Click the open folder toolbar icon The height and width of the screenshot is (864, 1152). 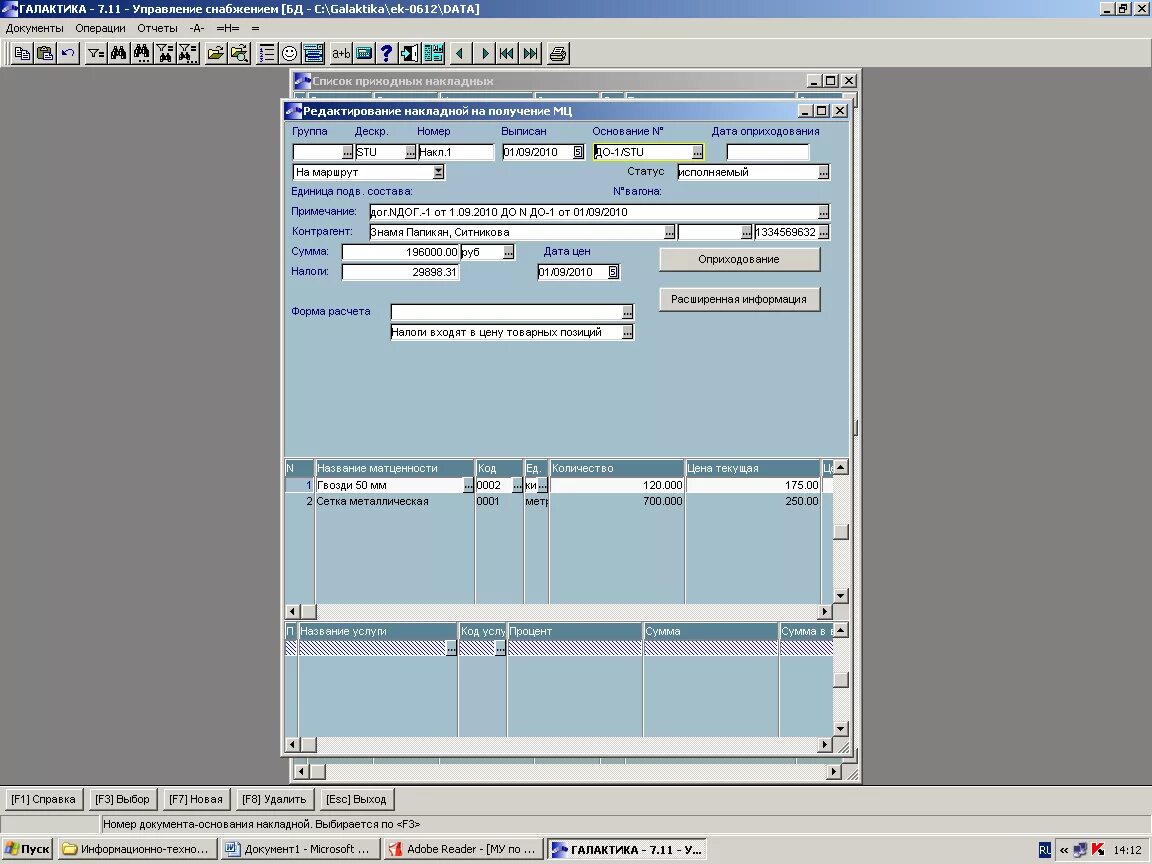[x=215, y=53]
